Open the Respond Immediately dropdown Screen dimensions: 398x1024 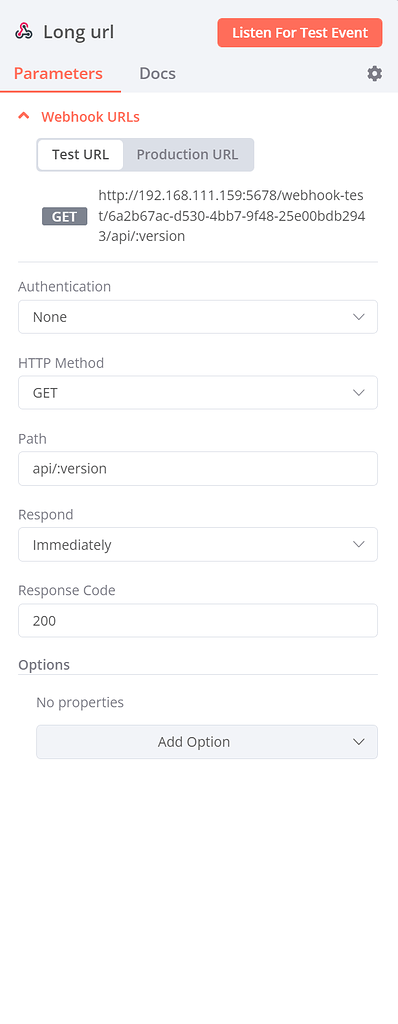[198, 544]
